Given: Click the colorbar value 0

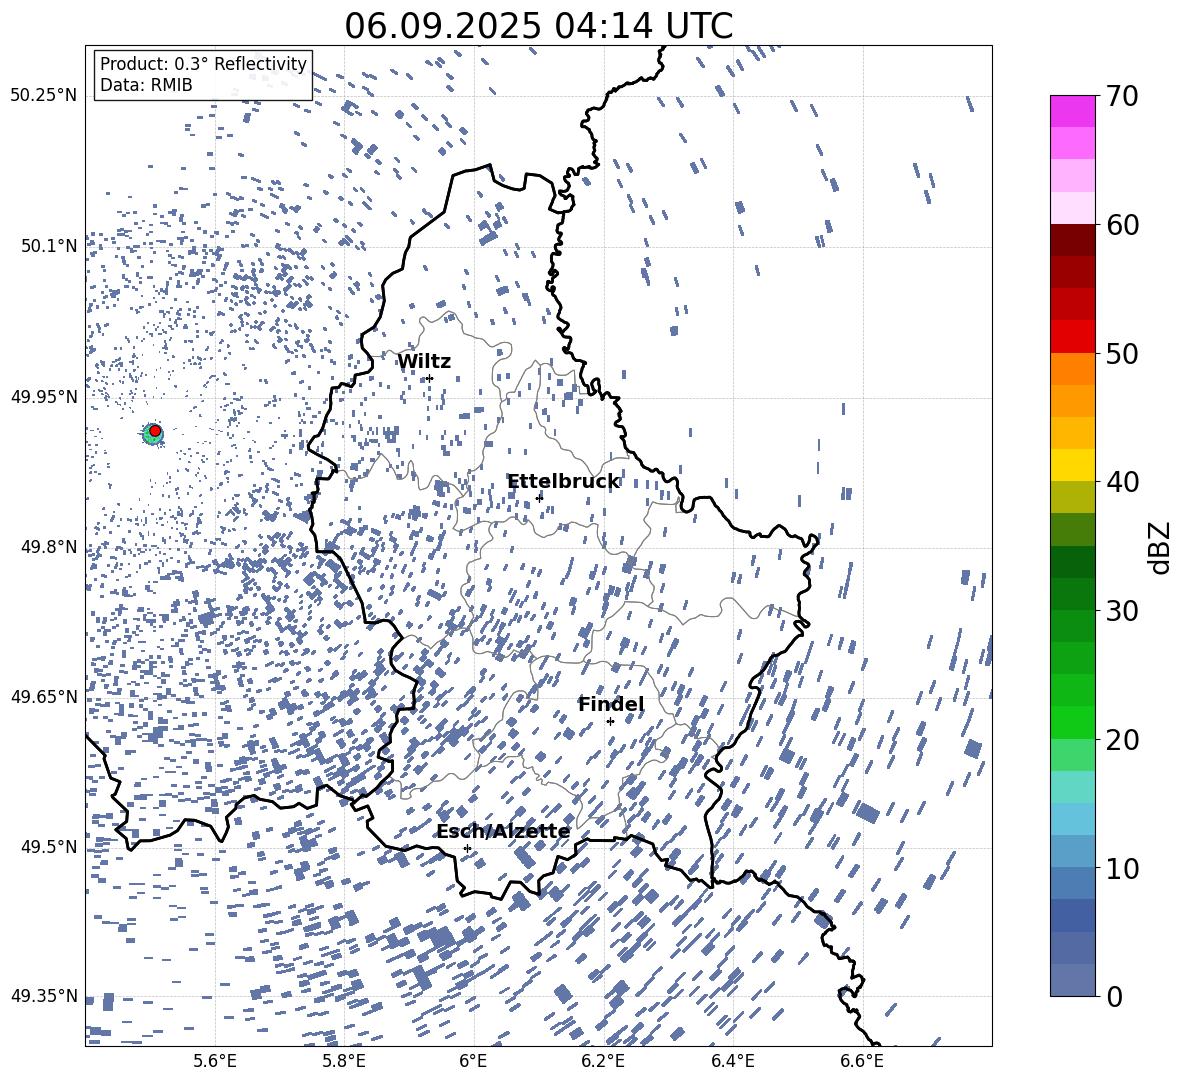Looking at the screenshot, I should pos(1114,996).
